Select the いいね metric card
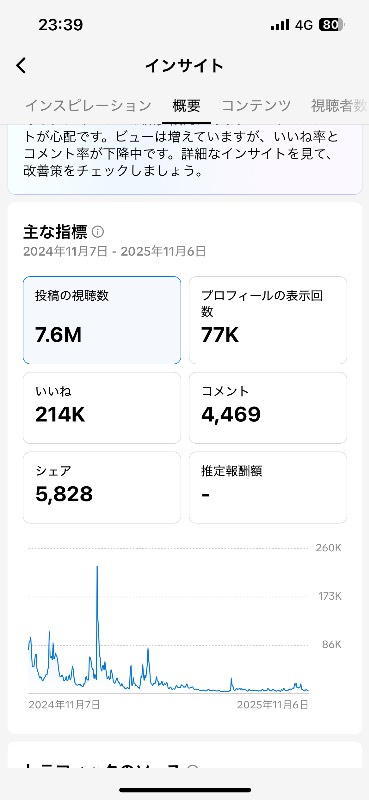369x800 pixels. point(102,408)
